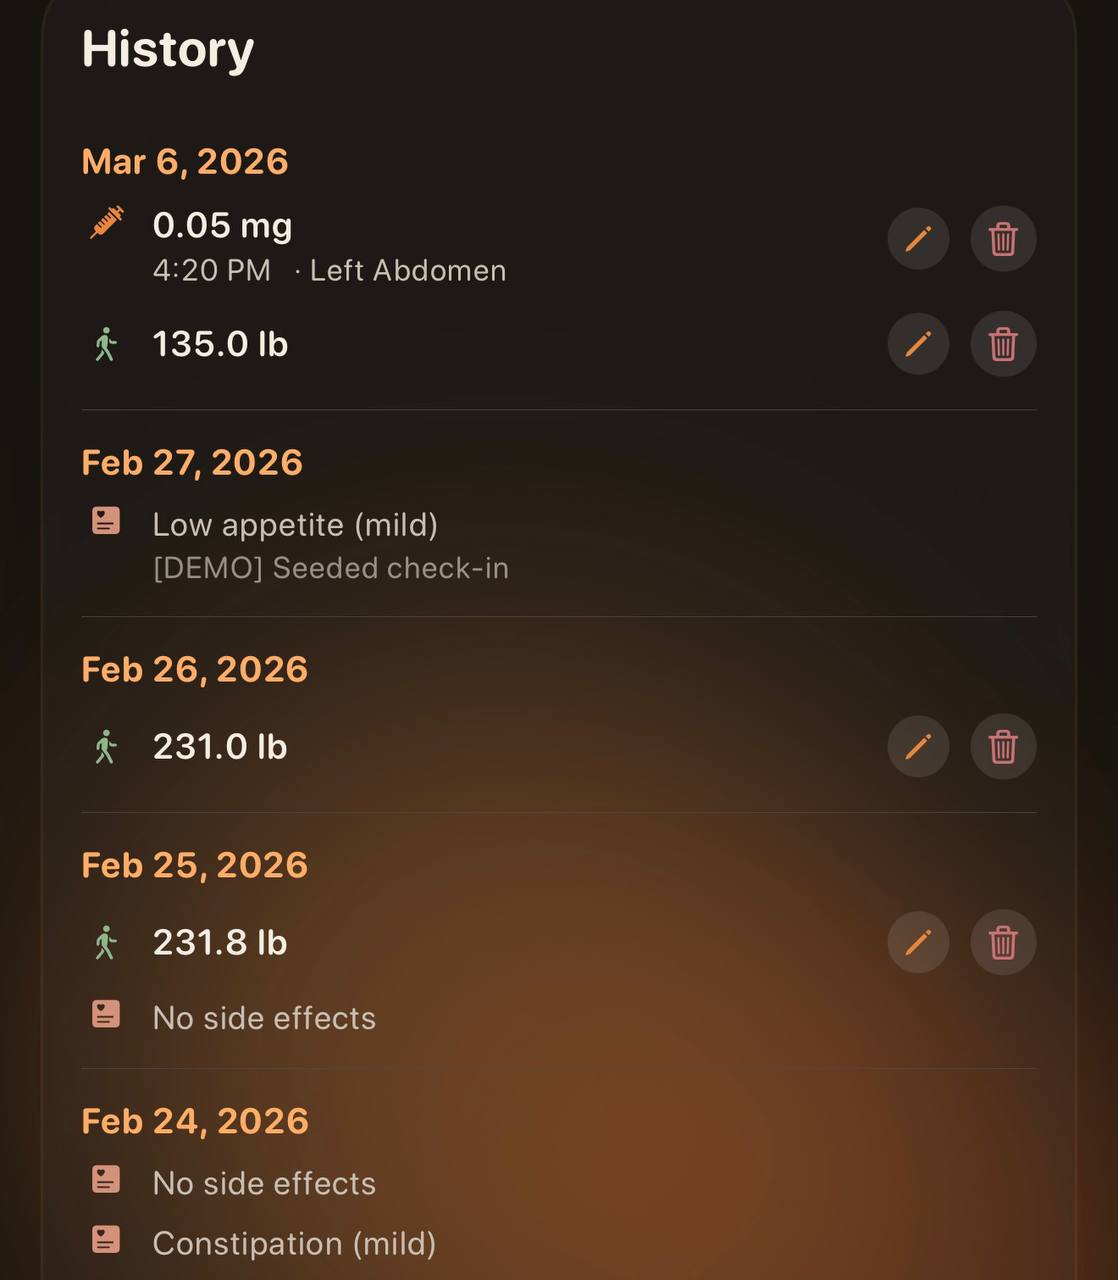This screenshot has height=1280, width=1118.
Task: Delete the 135.0 lb weight entry
Action: pos(1003,344)
